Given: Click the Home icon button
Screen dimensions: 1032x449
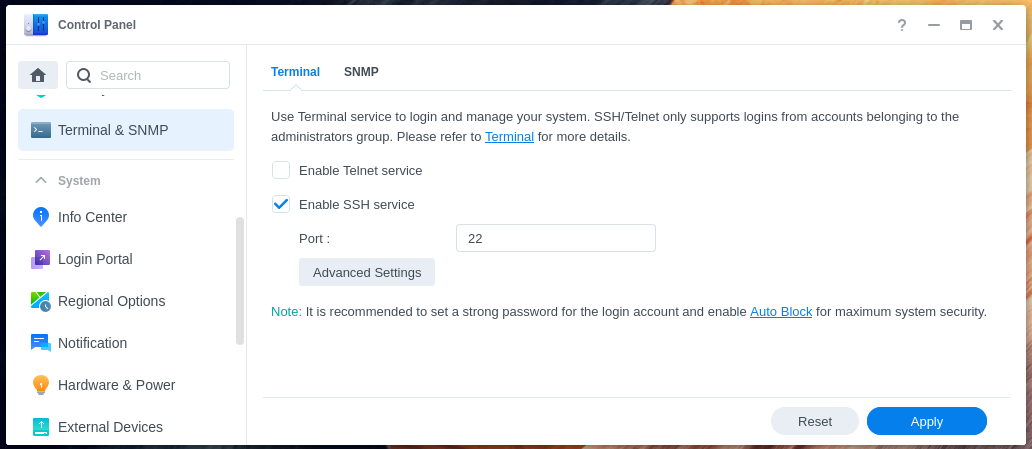Looking at the screenshot, I should click(38, 75).
